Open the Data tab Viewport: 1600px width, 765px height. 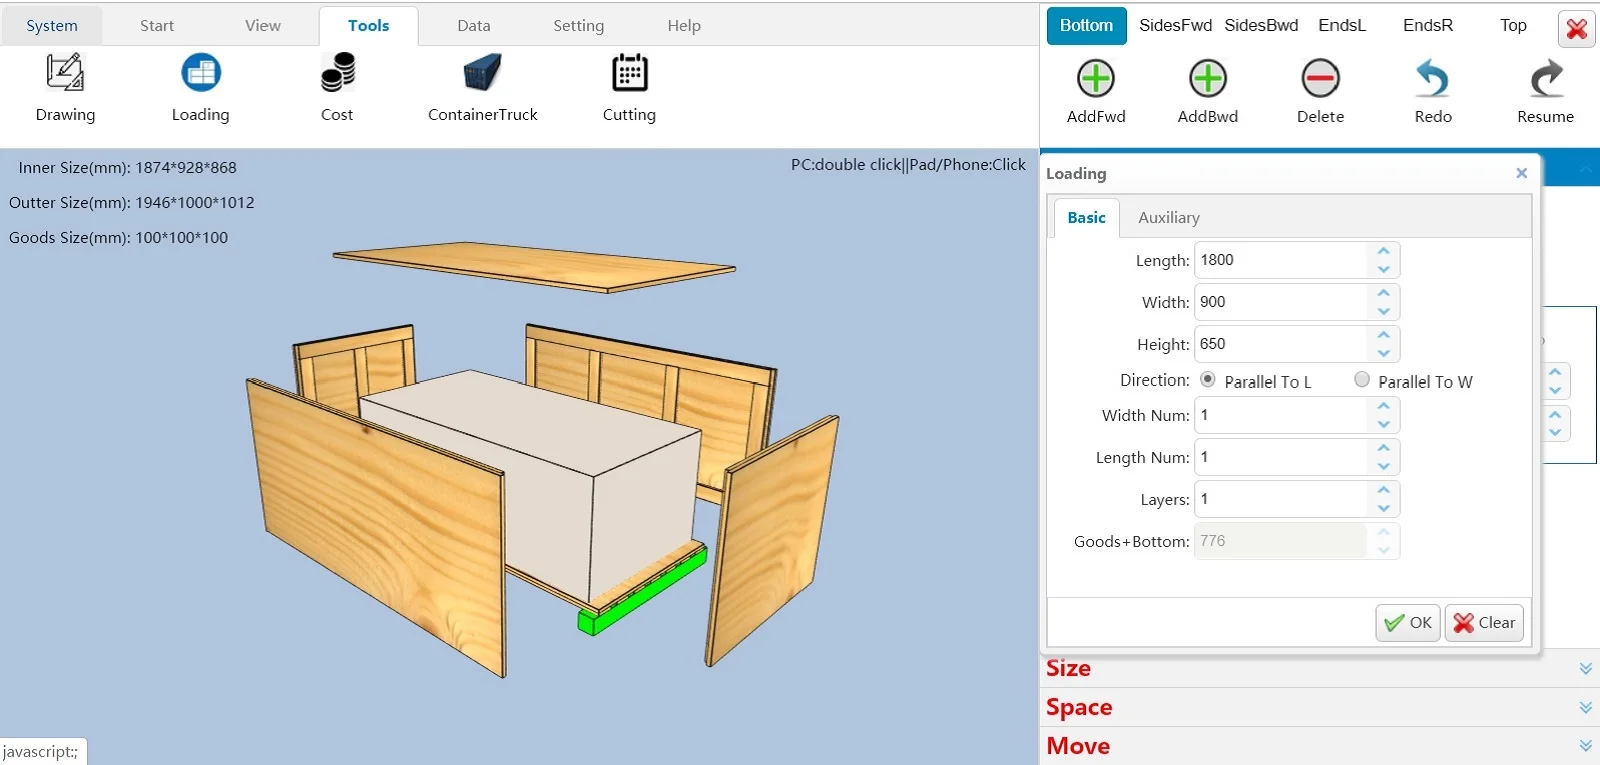click(474, 26)
